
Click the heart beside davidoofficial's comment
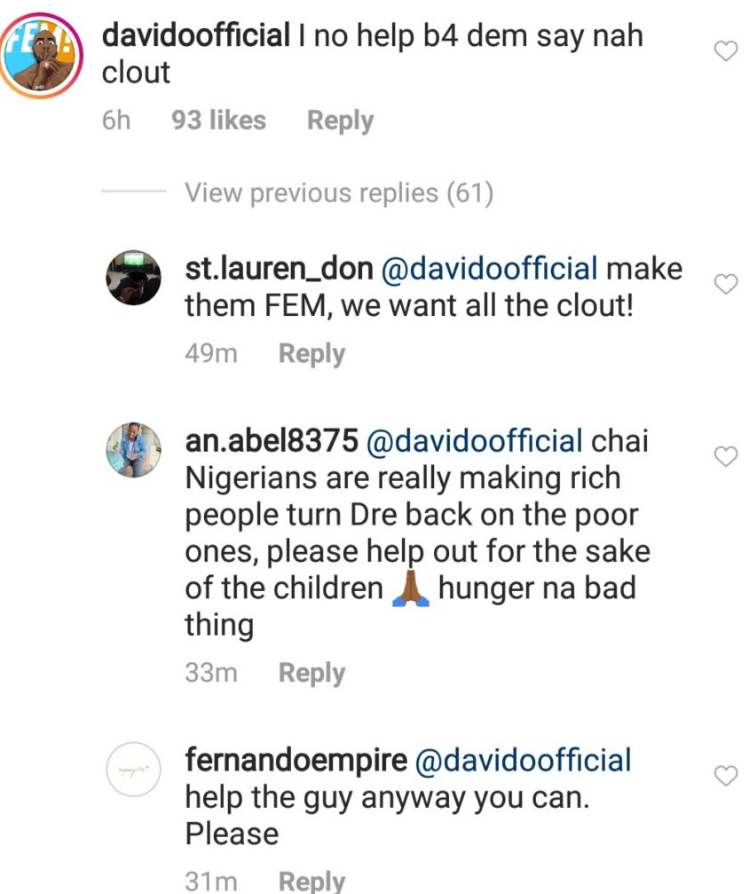coord(725,50)
